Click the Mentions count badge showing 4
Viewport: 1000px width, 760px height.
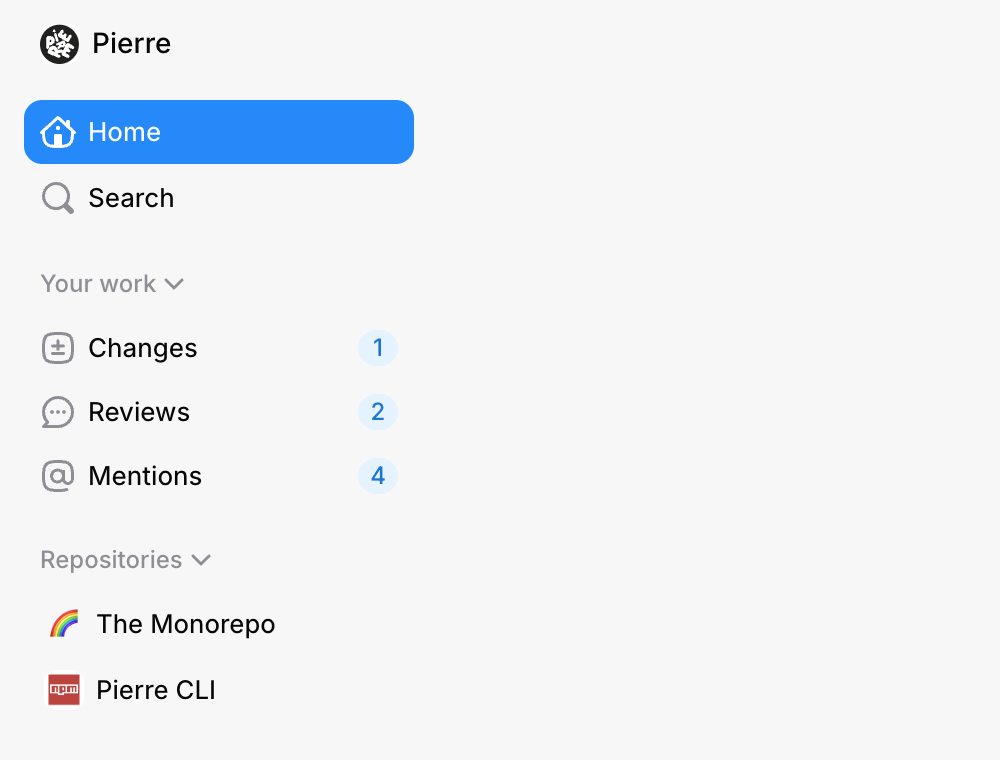coord(378,476)
